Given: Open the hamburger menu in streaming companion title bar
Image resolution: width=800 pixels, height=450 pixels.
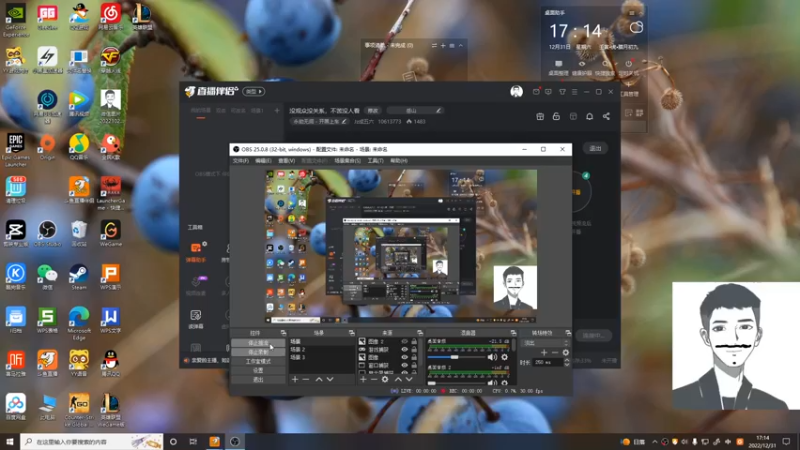Looking at the screenshot, I should (x=574, y=92).
